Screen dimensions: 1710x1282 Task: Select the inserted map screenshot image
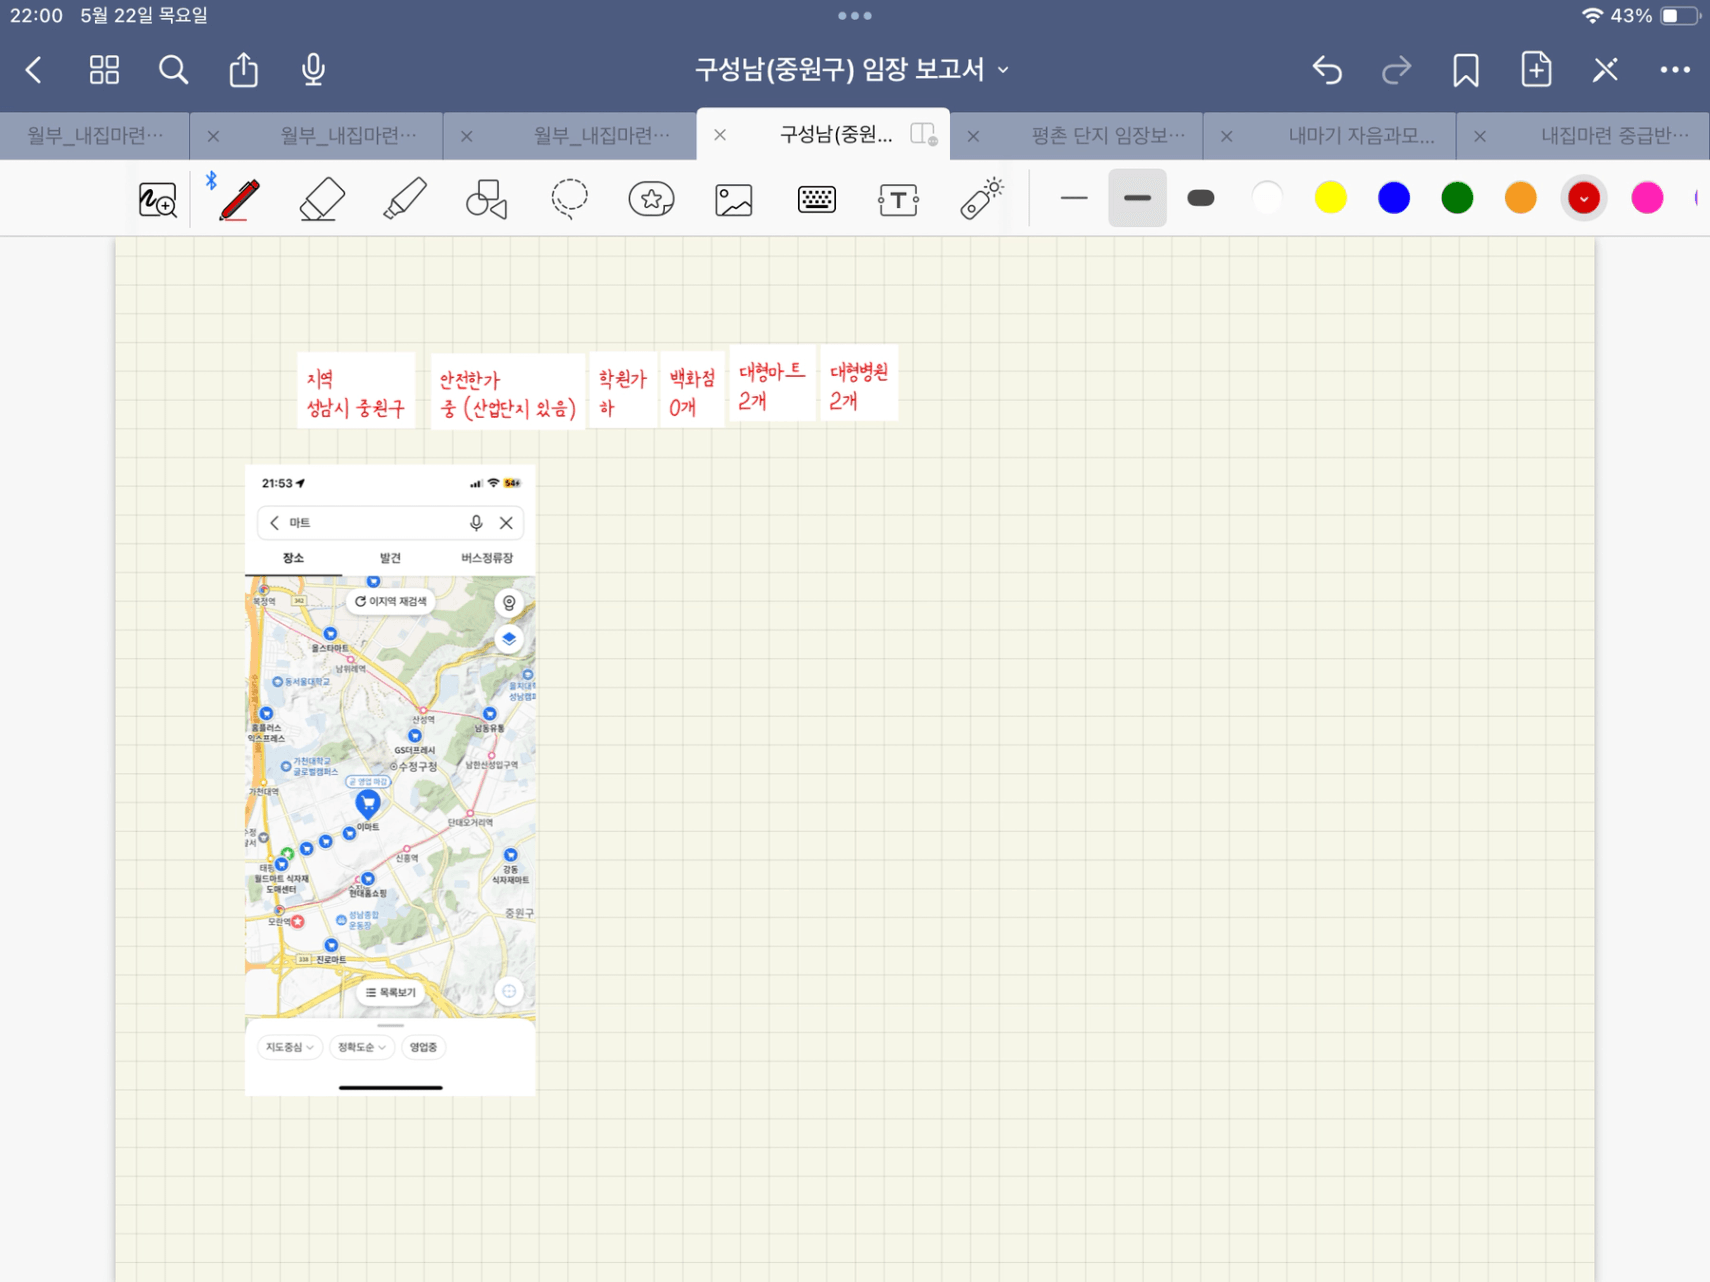(x=390, y=780)
